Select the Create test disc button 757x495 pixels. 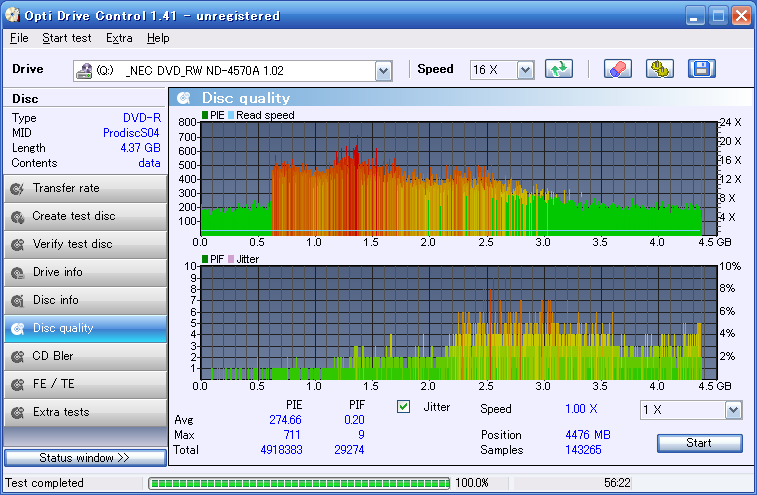point(85,216)
